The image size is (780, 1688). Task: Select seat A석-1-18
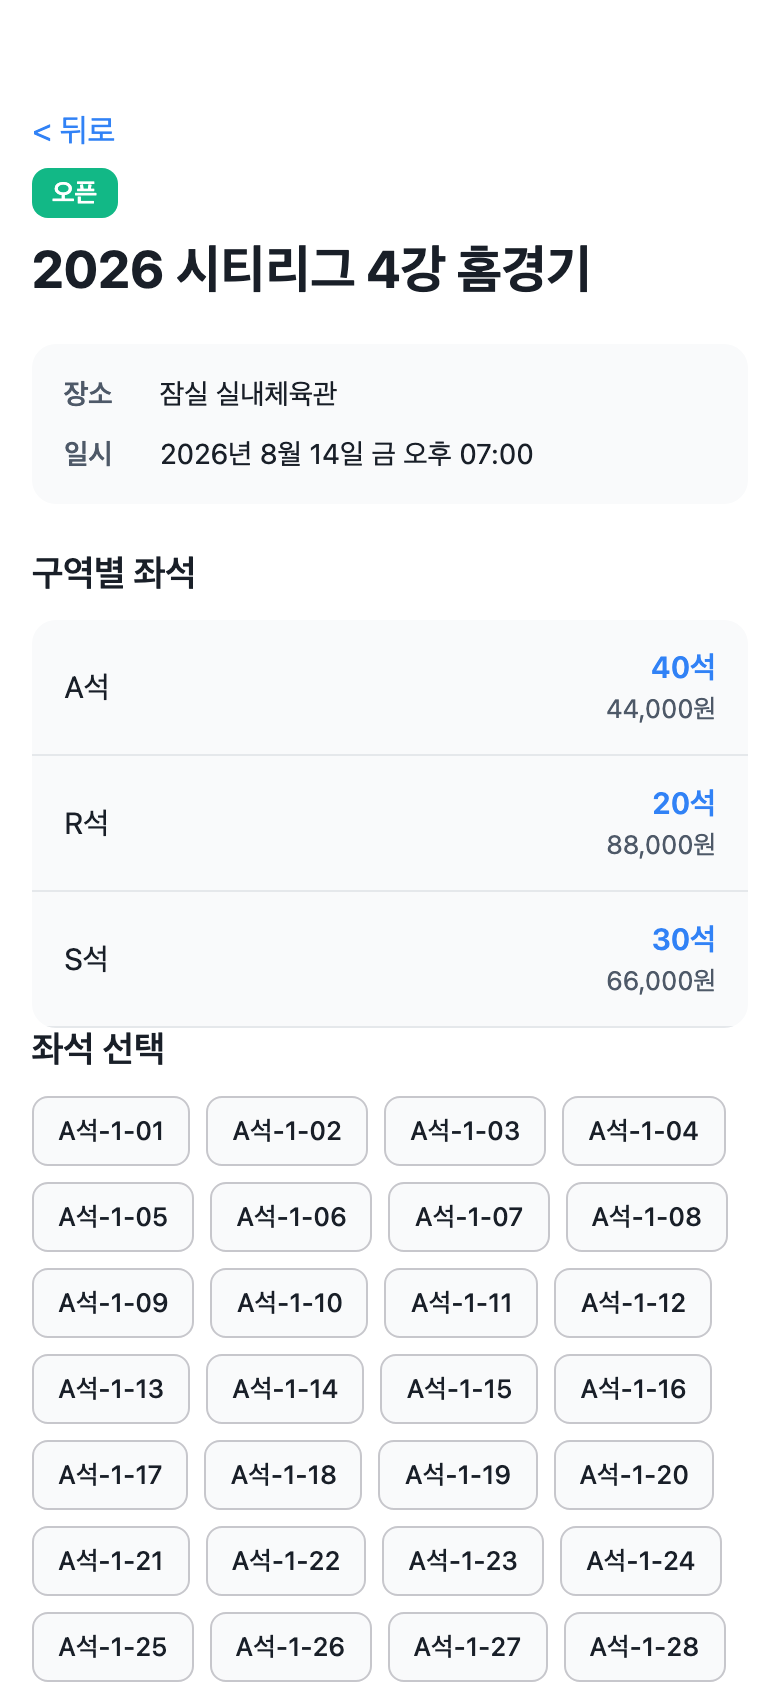point(283,1475)
